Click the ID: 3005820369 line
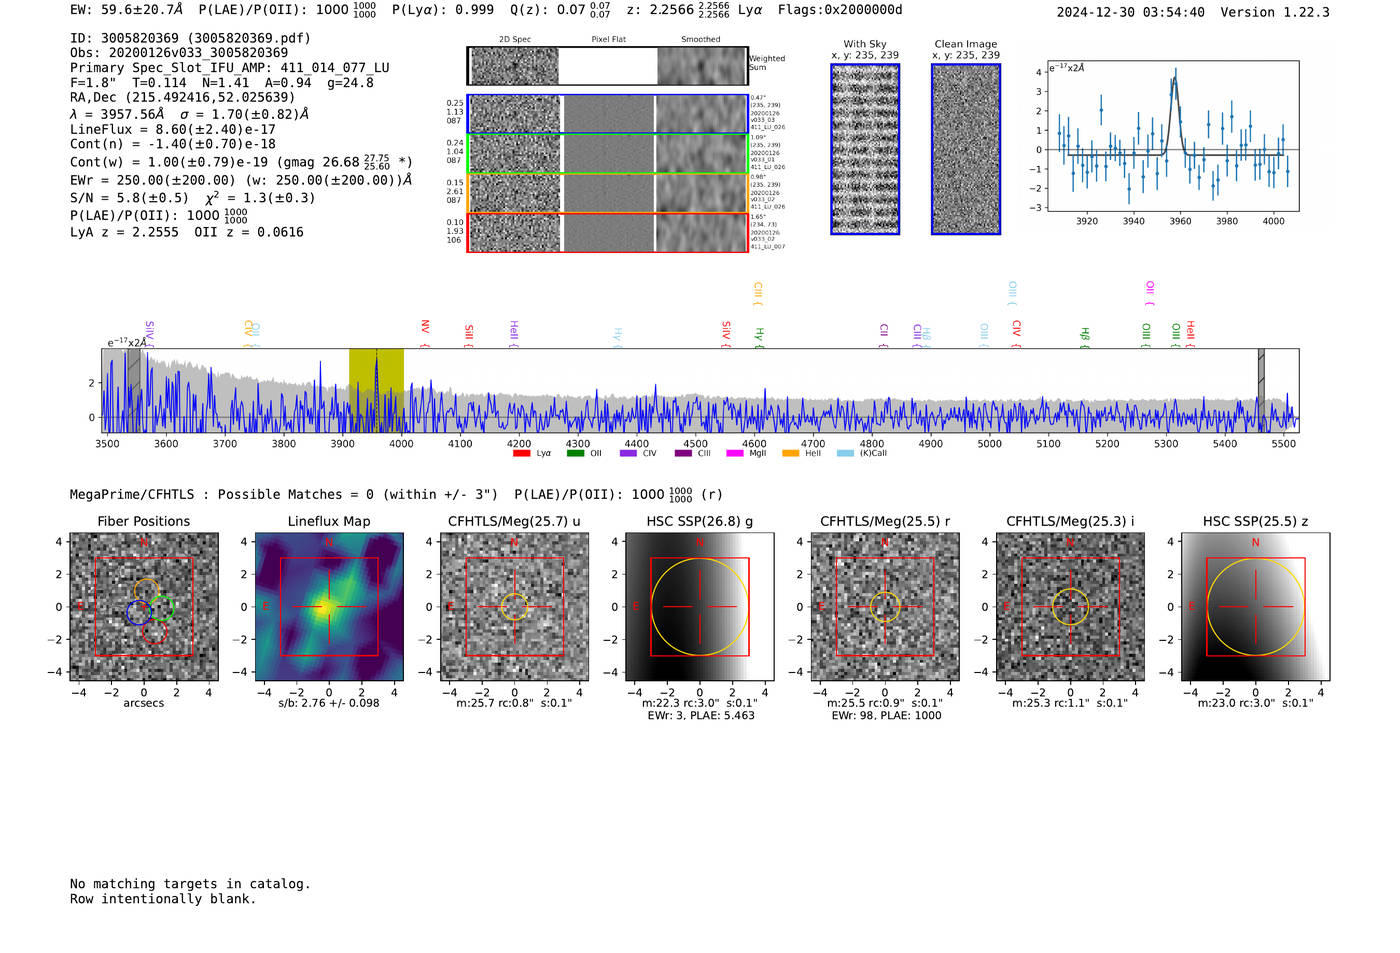 pyautogui.click(x=190, y=38)
